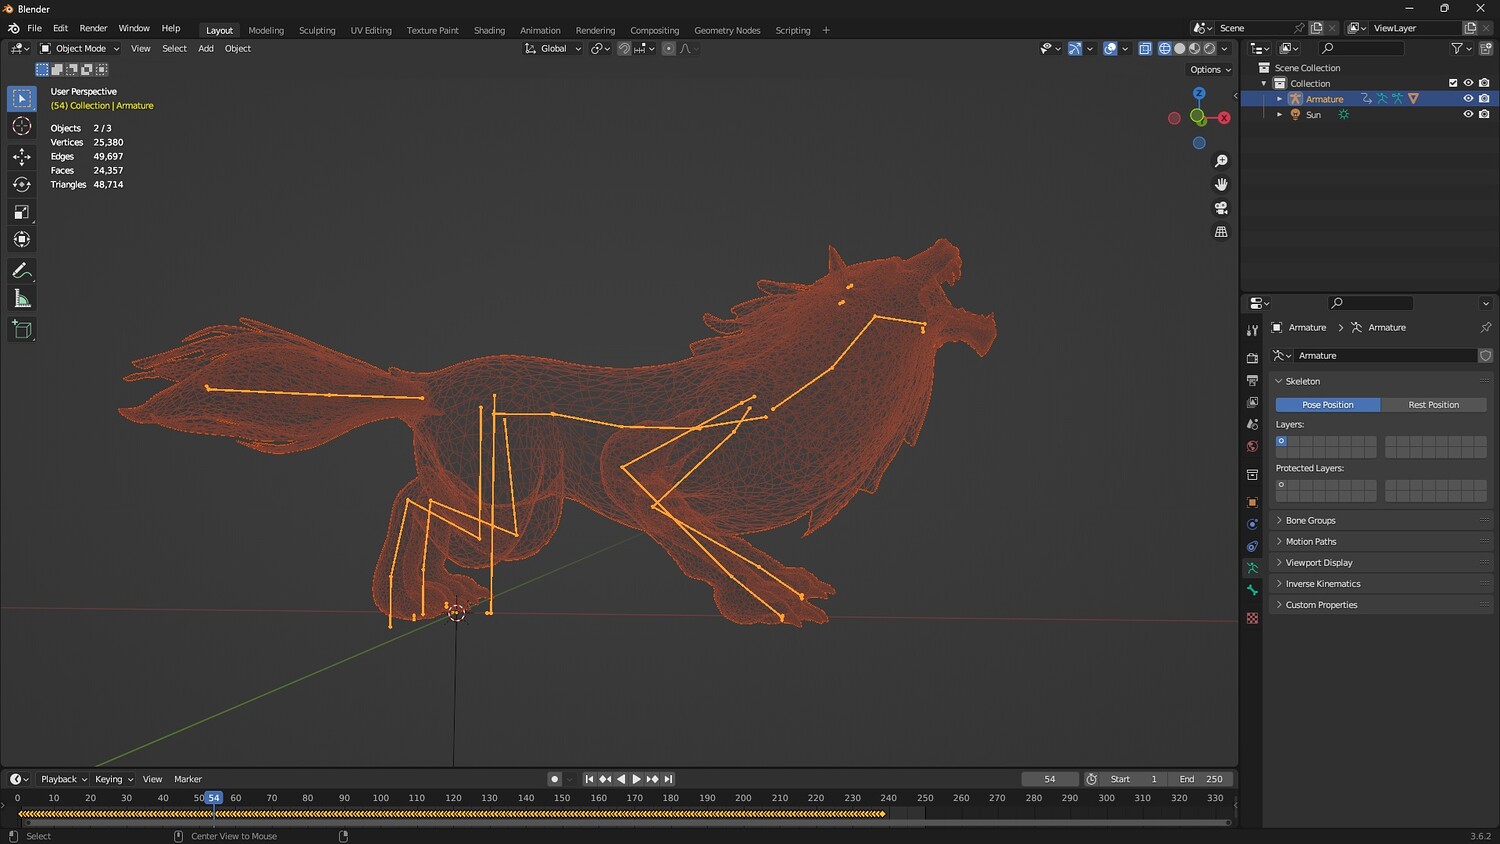Select the Select Box tool

tap(22, 98)
